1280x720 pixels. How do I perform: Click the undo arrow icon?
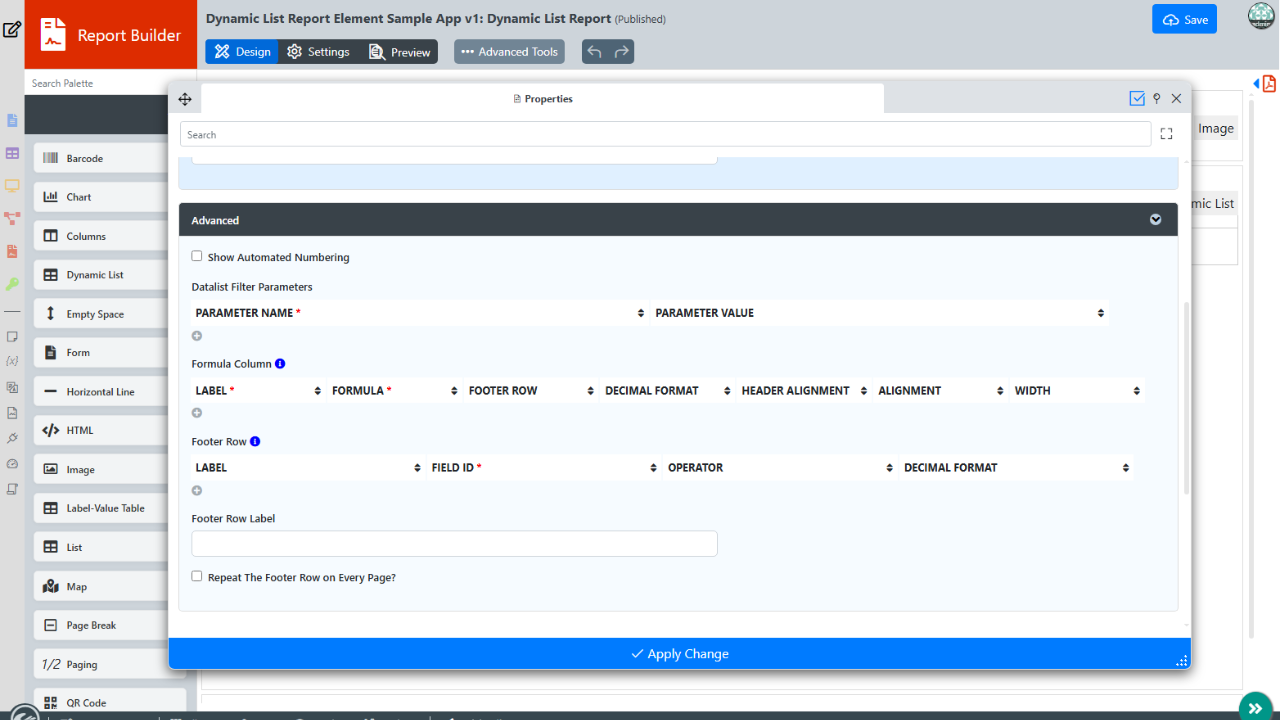pyautogui.click(x=595, y=52)
